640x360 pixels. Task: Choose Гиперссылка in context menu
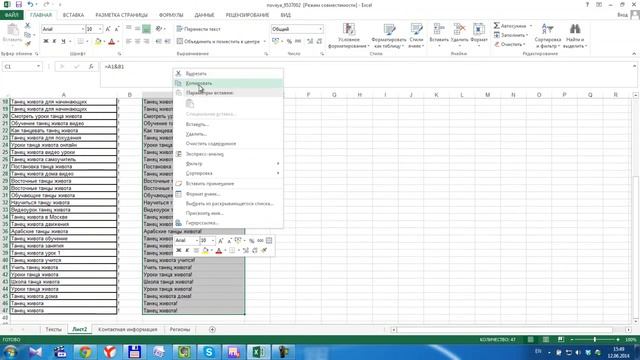[228, 223]
